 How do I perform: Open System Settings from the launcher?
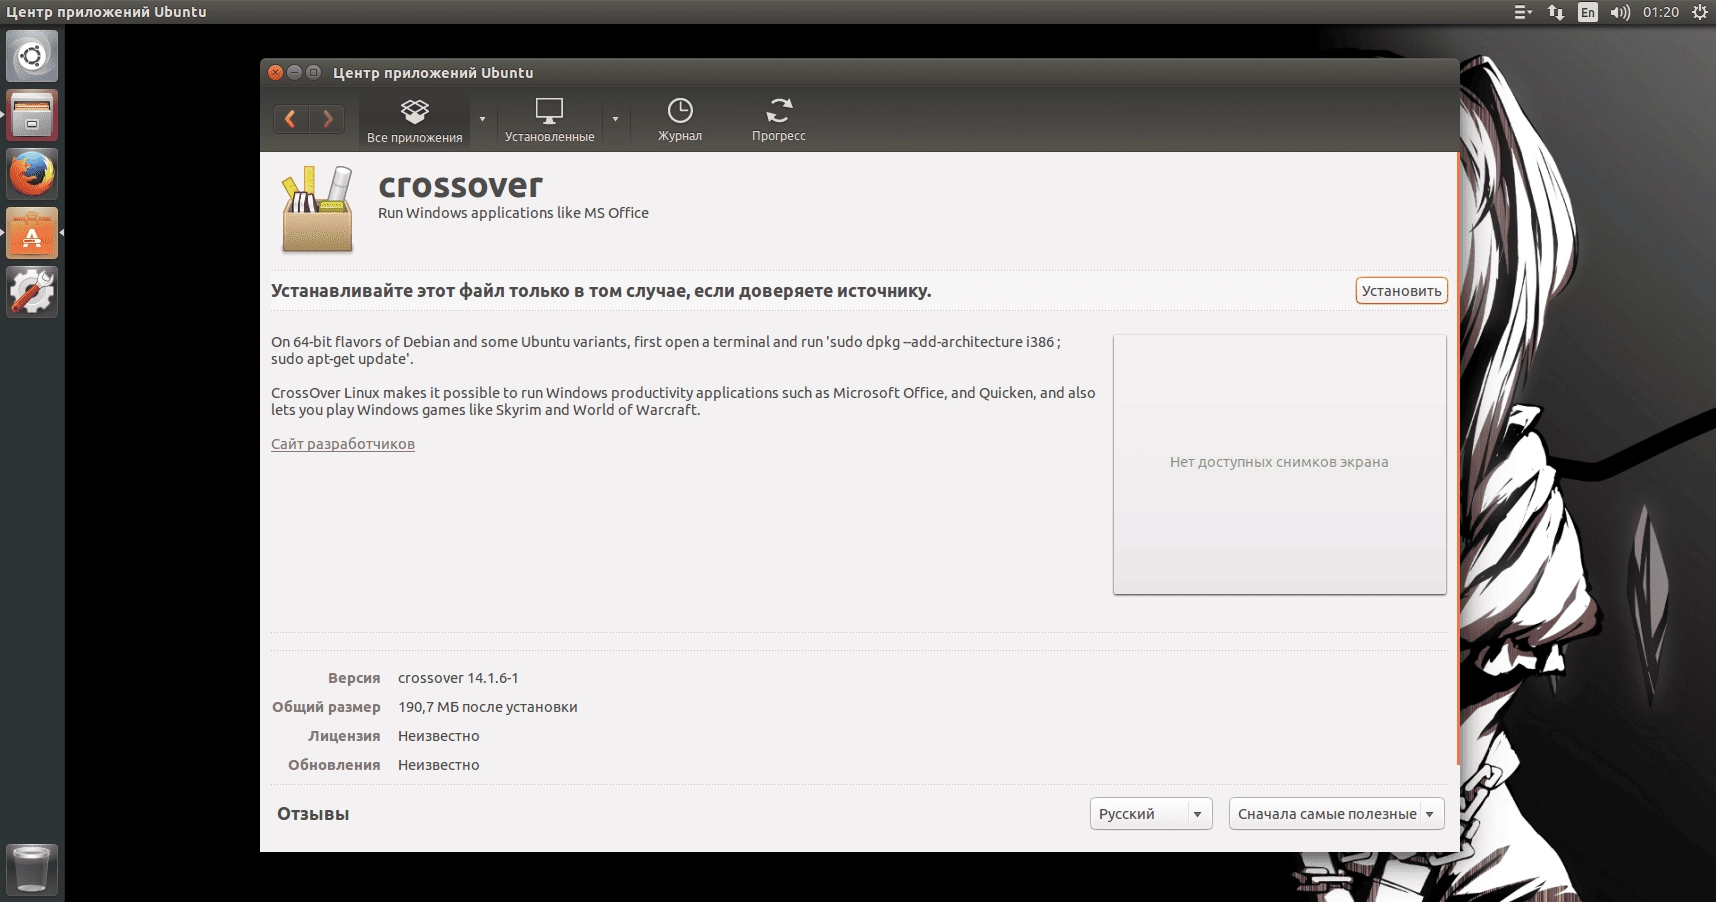pos(32,292)
